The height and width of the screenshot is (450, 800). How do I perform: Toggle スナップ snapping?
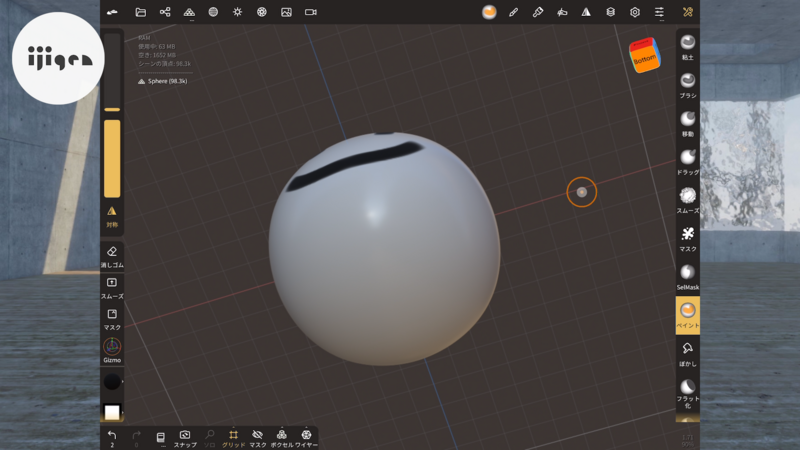[185, 438]
